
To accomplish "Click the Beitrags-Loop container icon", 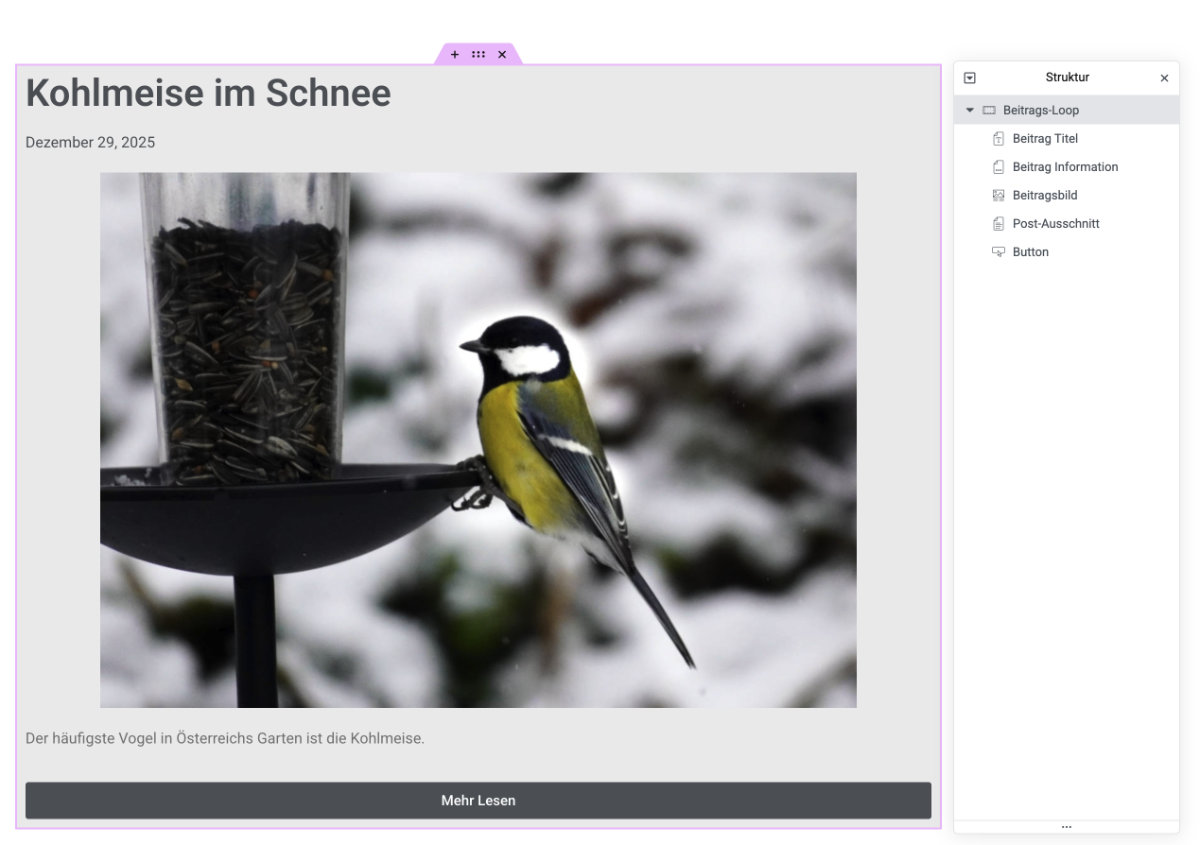I will click(989, 110).
